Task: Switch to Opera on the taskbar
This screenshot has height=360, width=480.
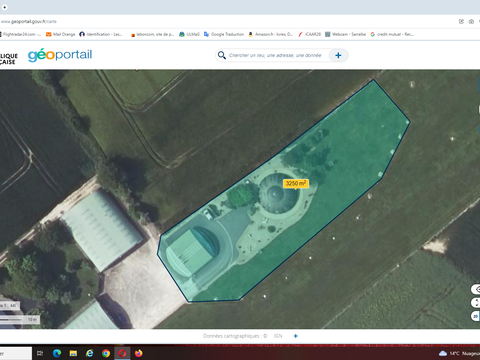Action: click(122, 353)
